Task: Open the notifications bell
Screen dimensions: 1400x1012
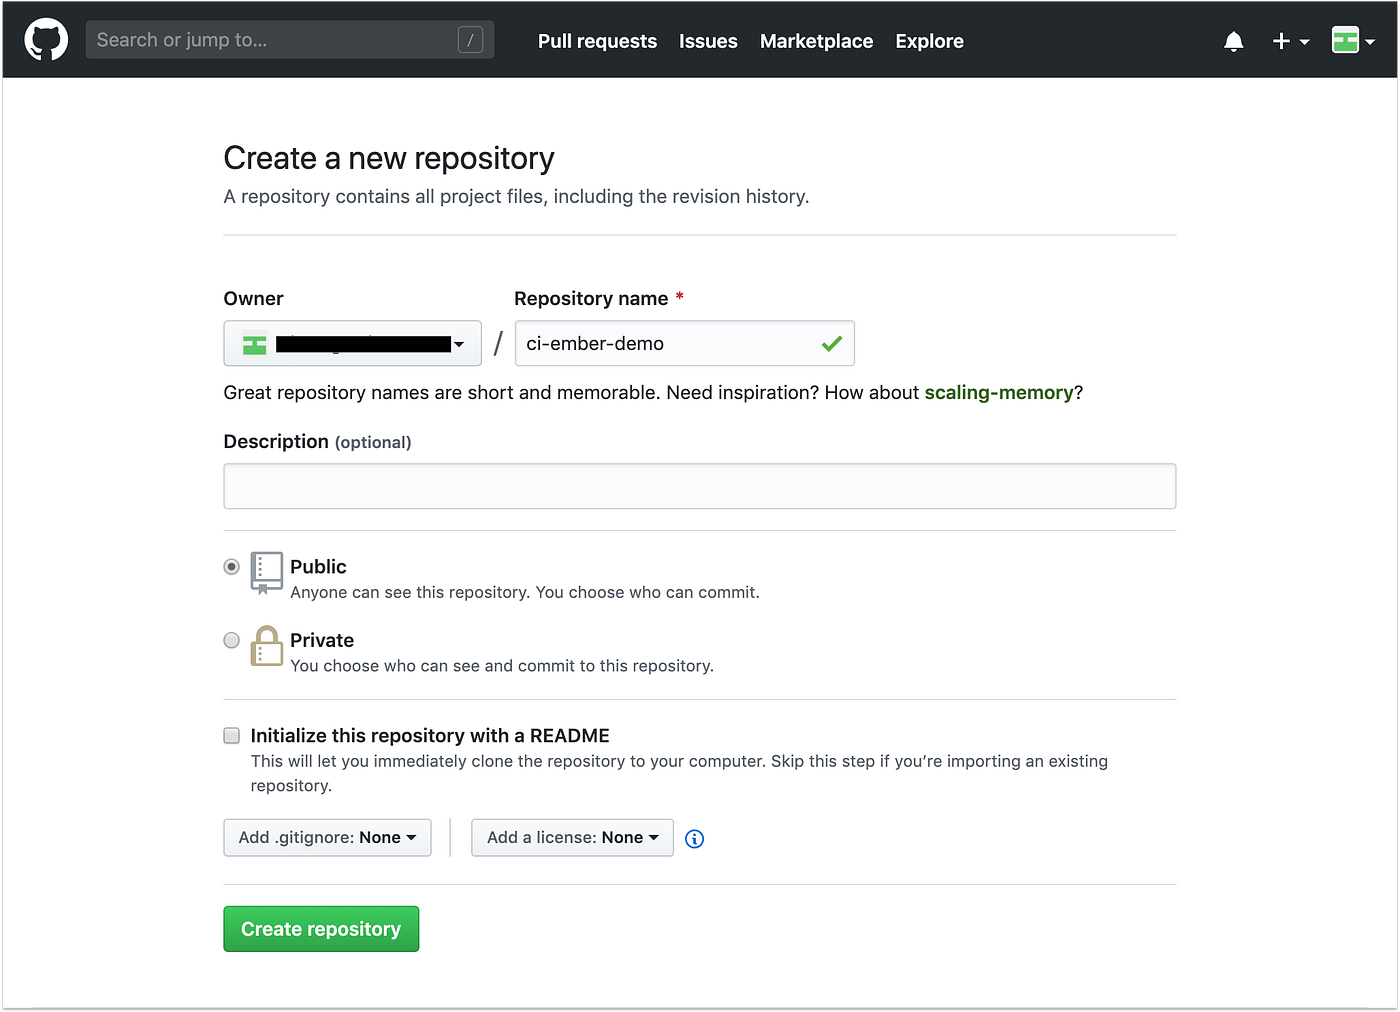Action: coord(1233,41)
